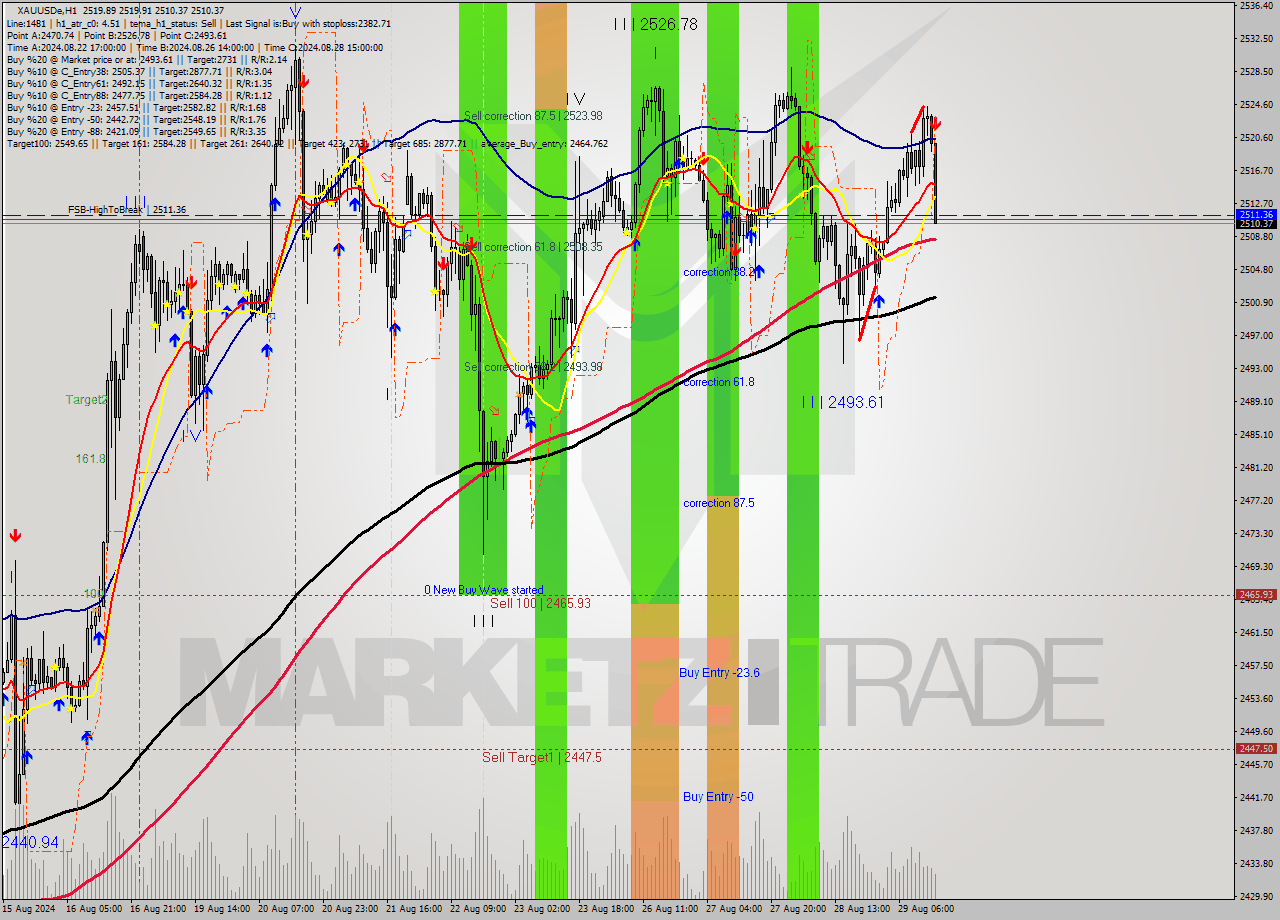Click the '15 Aug 2024' date on time axis
This screenshot has width=1280, height=920.
28,909
